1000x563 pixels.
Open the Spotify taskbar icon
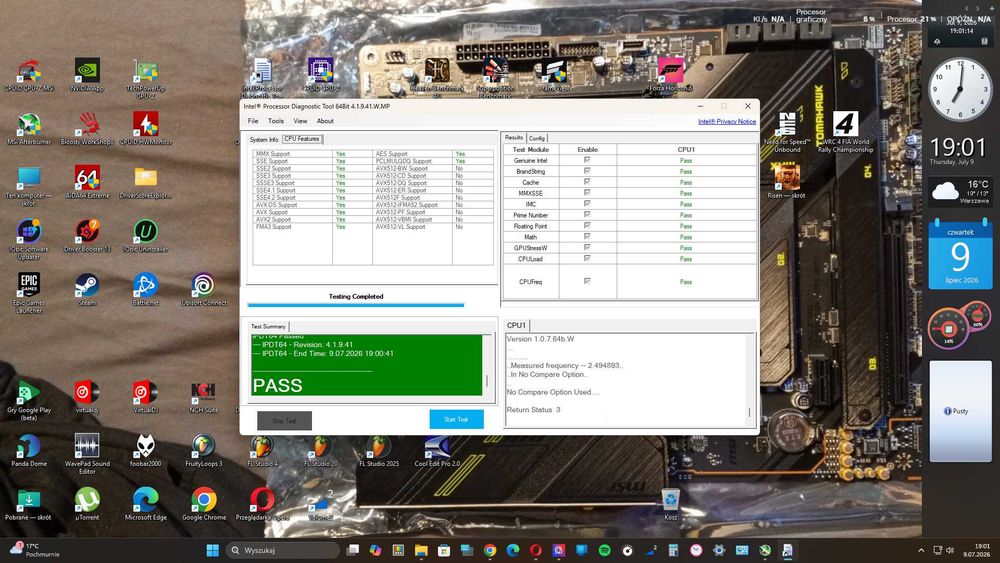point(605,550)
